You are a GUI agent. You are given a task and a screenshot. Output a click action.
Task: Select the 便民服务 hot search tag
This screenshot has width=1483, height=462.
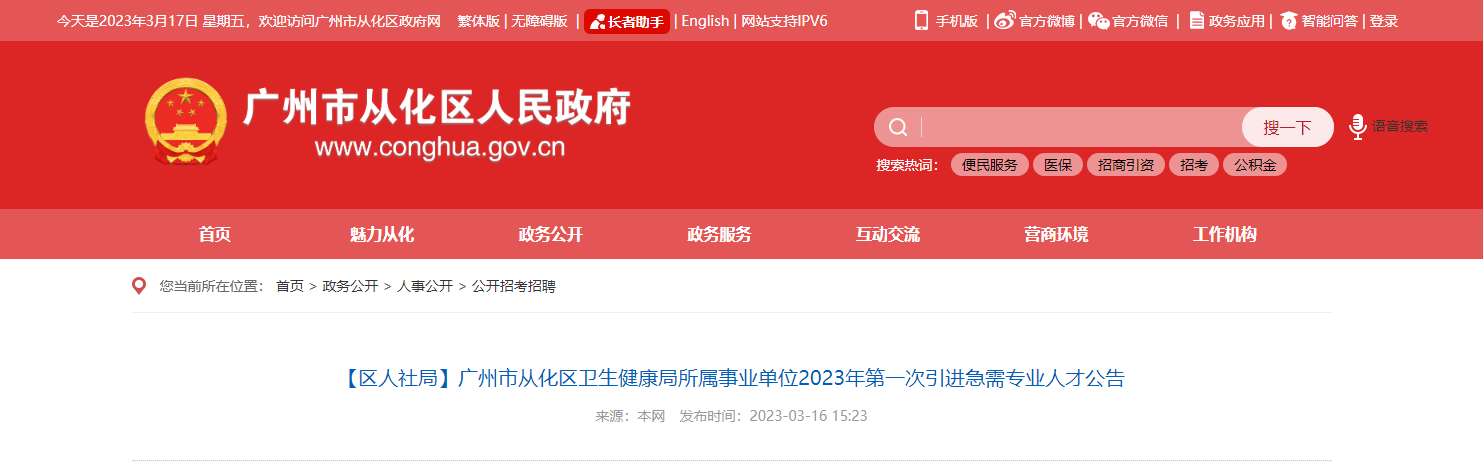tap(990, 165)
